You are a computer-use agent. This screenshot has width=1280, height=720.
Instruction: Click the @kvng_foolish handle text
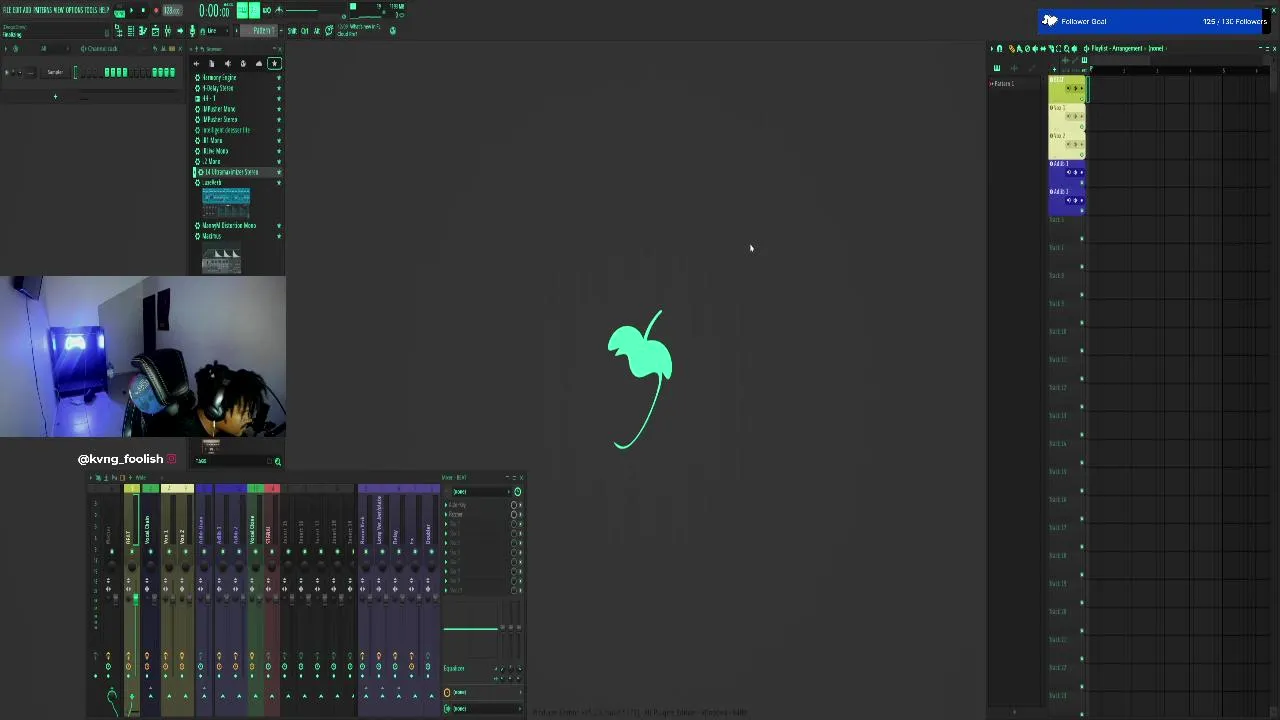coord(120,459)
